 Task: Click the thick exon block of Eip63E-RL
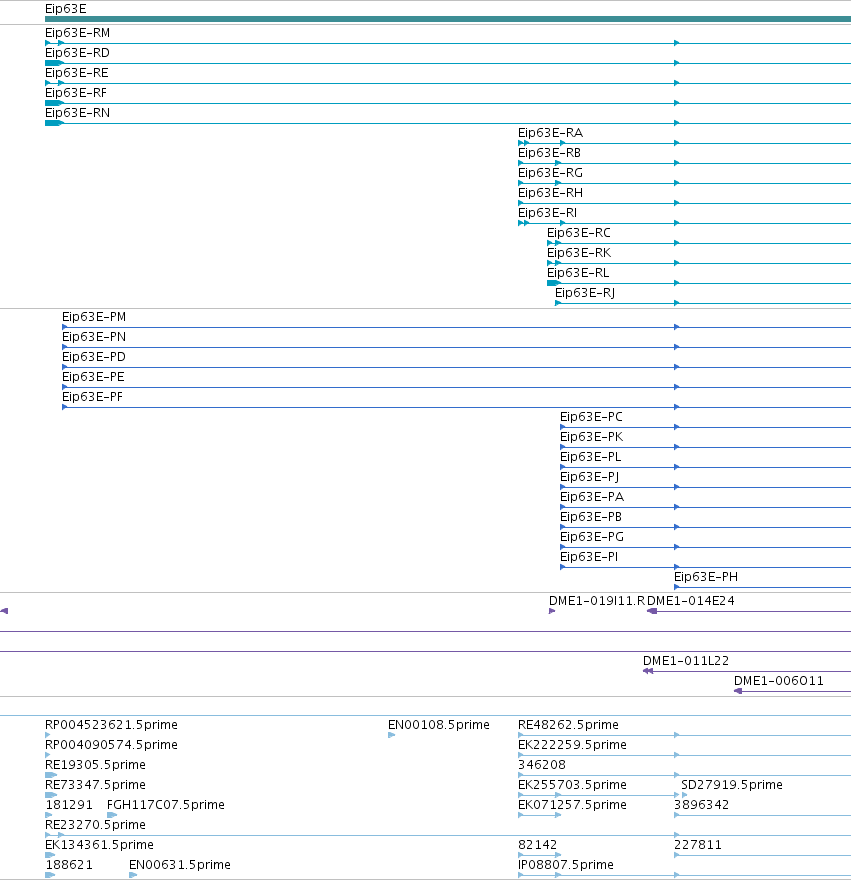(553, 283)
